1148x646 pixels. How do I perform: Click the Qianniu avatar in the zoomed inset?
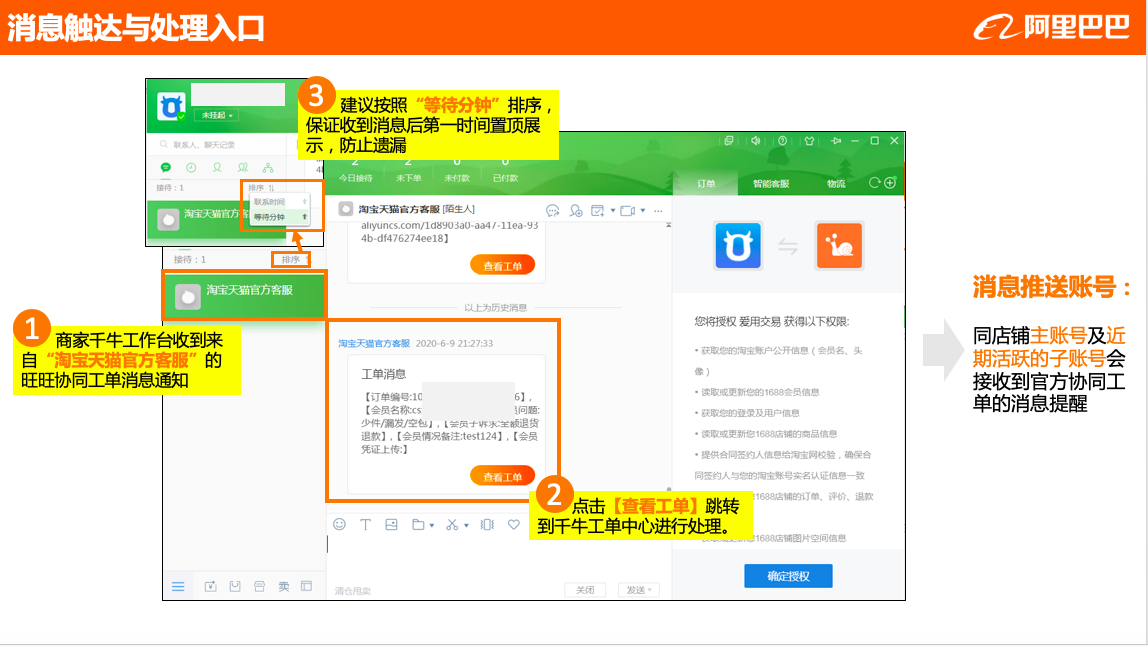tap(171, 108)
